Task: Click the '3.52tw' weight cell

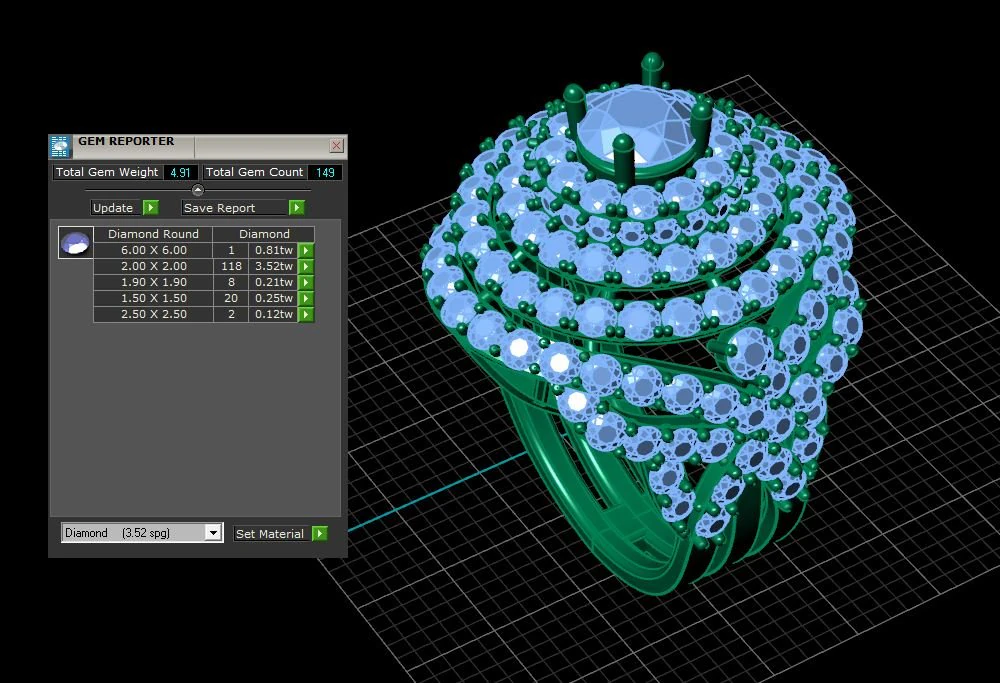Action: (274, 267)
